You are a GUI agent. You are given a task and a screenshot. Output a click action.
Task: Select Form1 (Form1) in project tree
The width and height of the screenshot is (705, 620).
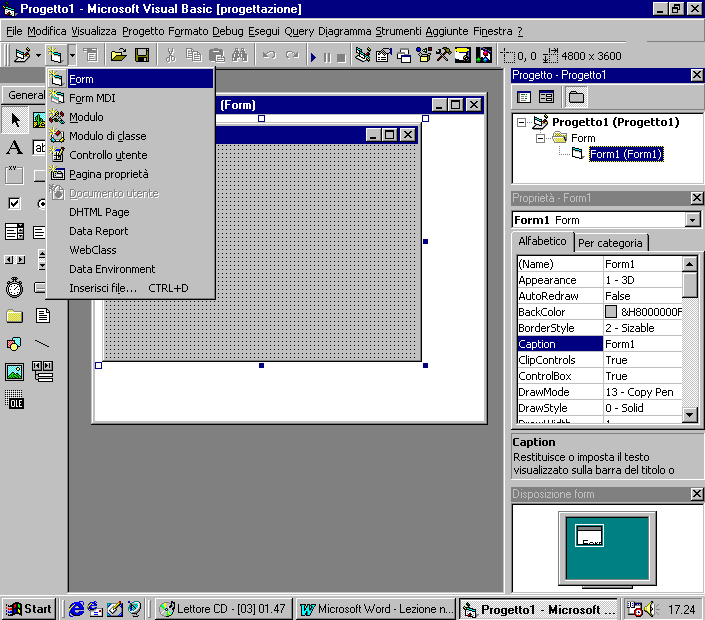[x=626, y=154]
